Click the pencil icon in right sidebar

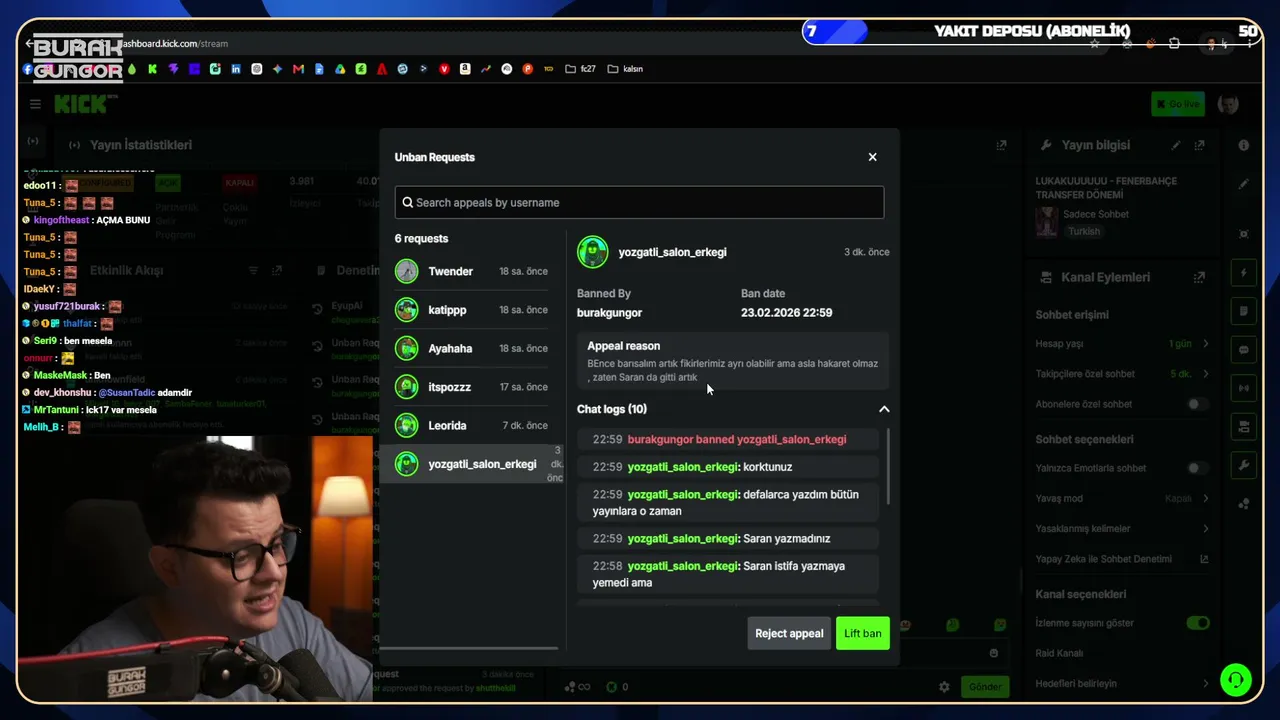pyautogui.click(x=1244, y=184)
